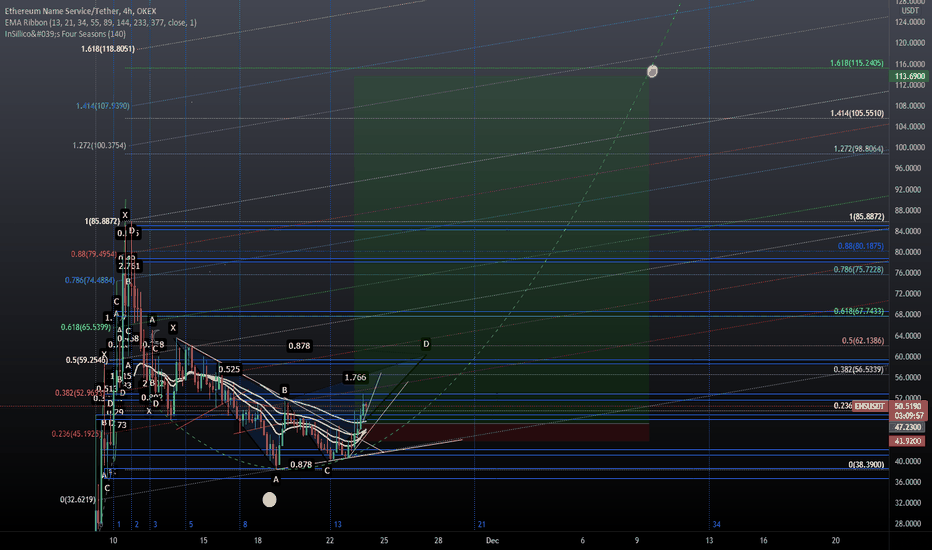Click the 32.0000 price axis label

(x=909, y=502)
